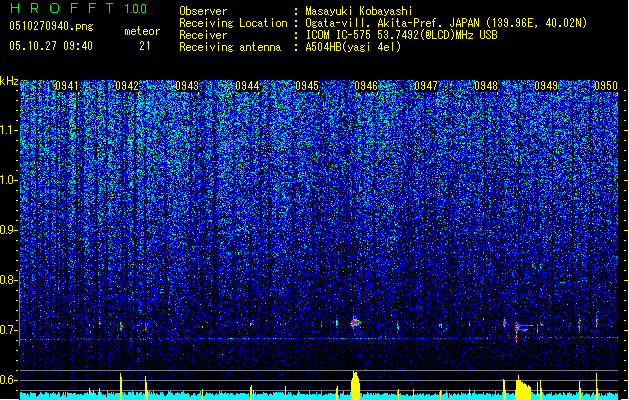The image size is (629, 400).
Task: Click the meteor count label
Action: pos(142,31)
